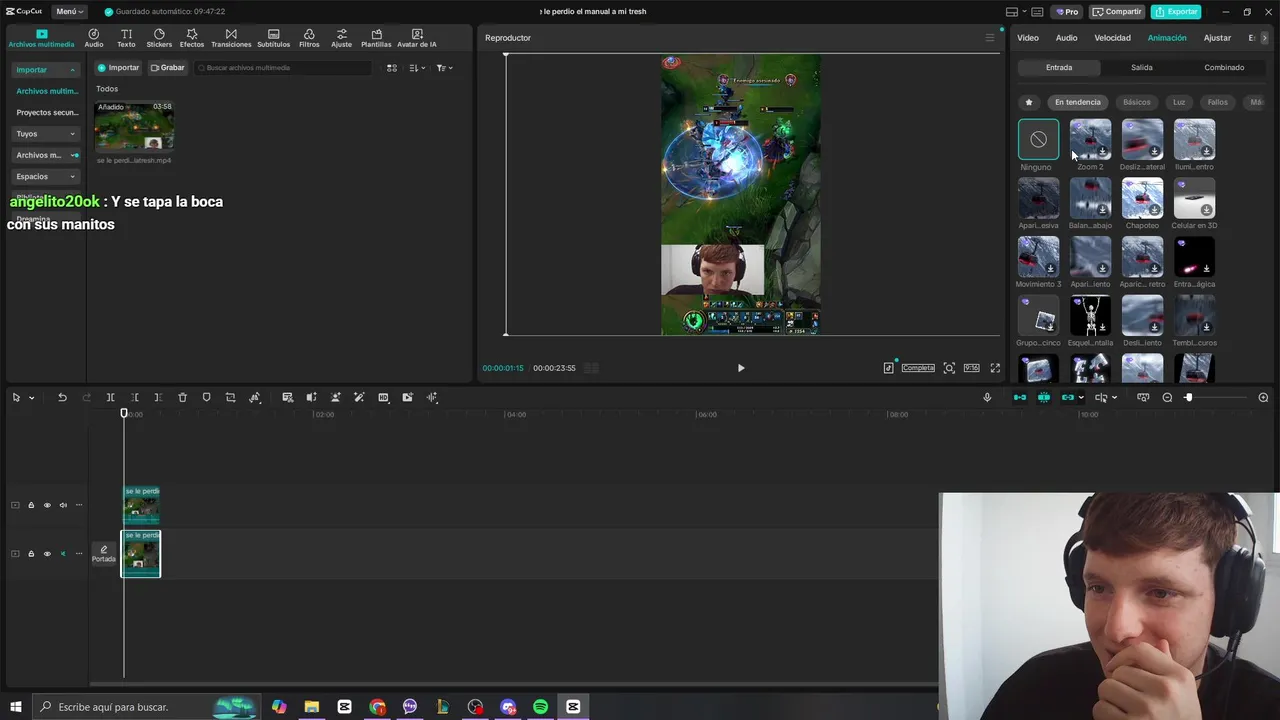Click the Exportar button
Image resolution: width=1280 pixels, height=720 pixels.
click(1176, 11)
